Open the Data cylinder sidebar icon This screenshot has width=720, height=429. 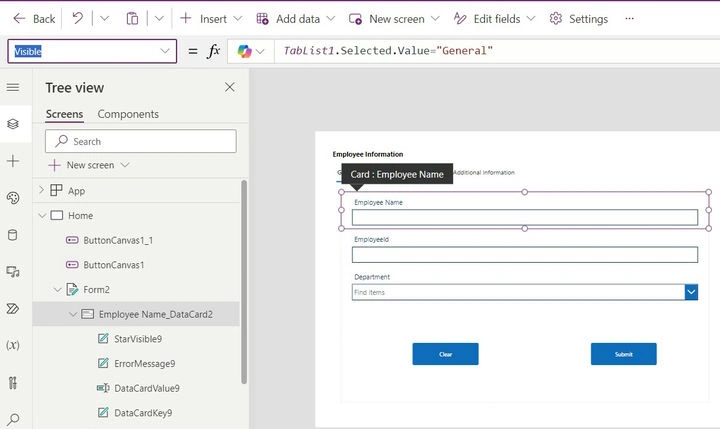click(x=13, y=235)
